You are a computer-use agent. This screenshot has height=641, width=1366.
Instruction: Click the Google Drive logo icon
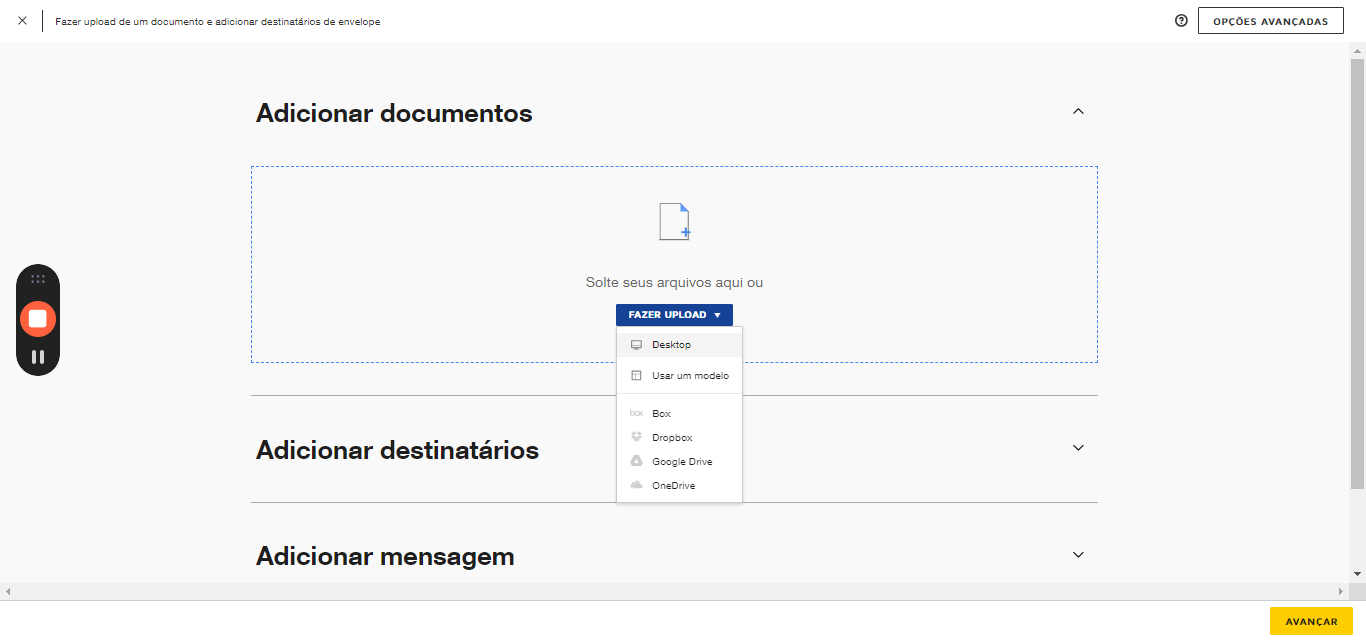click(636, 462)
